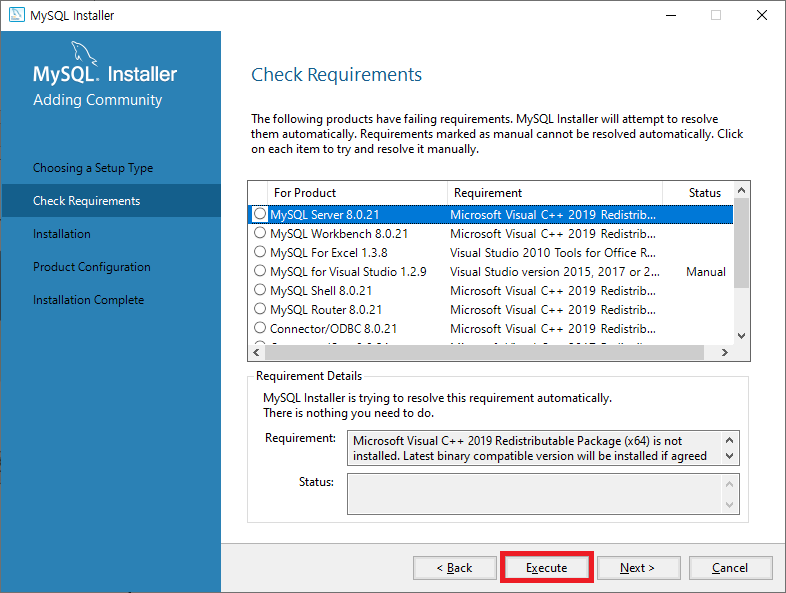
Task: Sort by the Requirement column header
Action: point(555,193)
